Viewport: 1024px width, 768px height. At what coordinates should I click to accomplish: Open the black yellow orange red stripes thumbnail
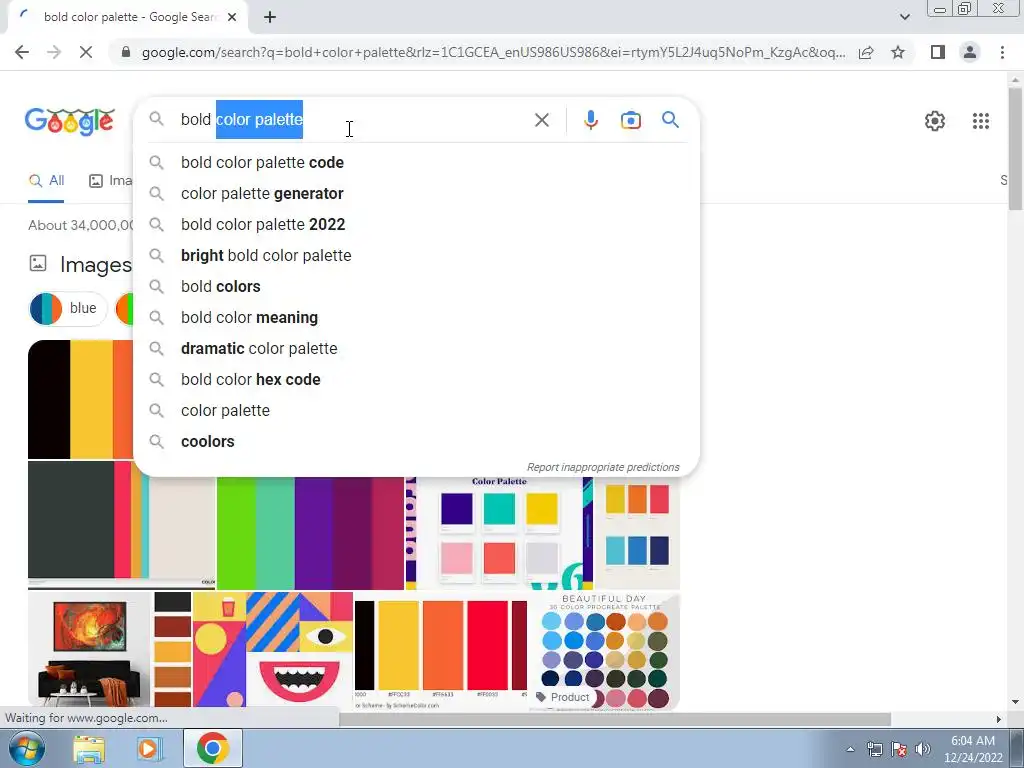[441, 650]
